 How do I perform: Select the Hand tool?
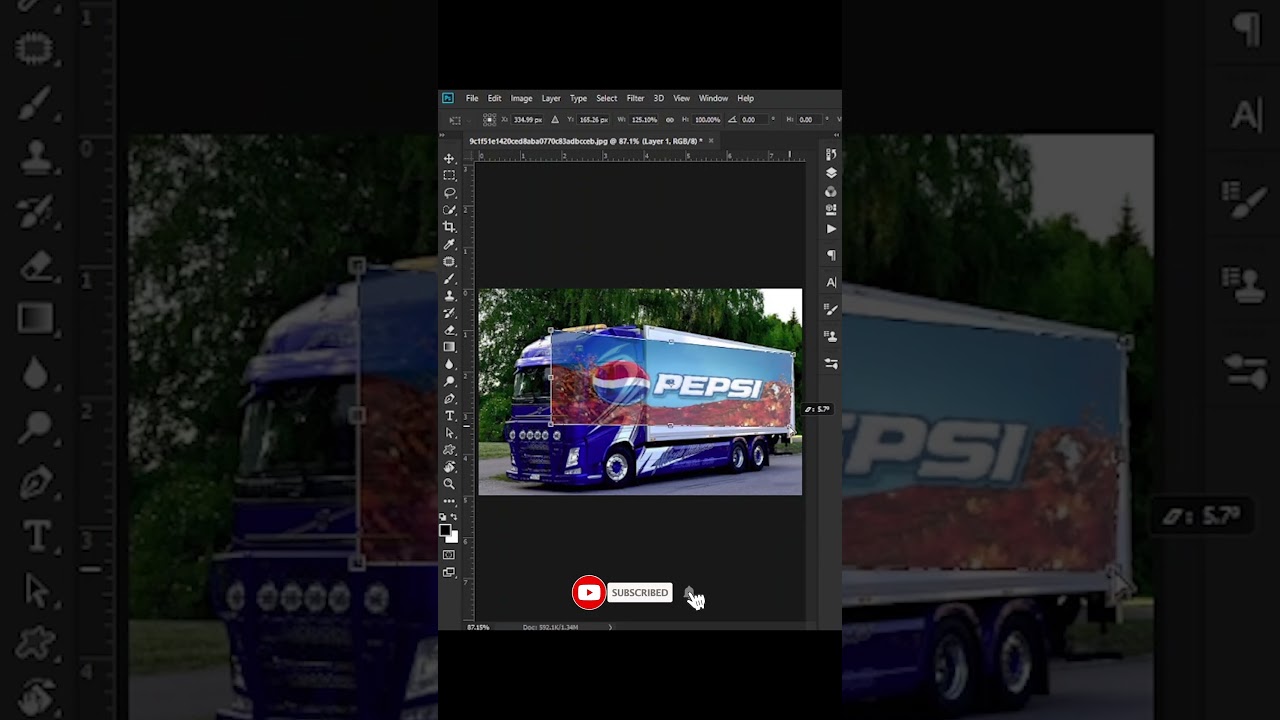(x=449, y=467)
